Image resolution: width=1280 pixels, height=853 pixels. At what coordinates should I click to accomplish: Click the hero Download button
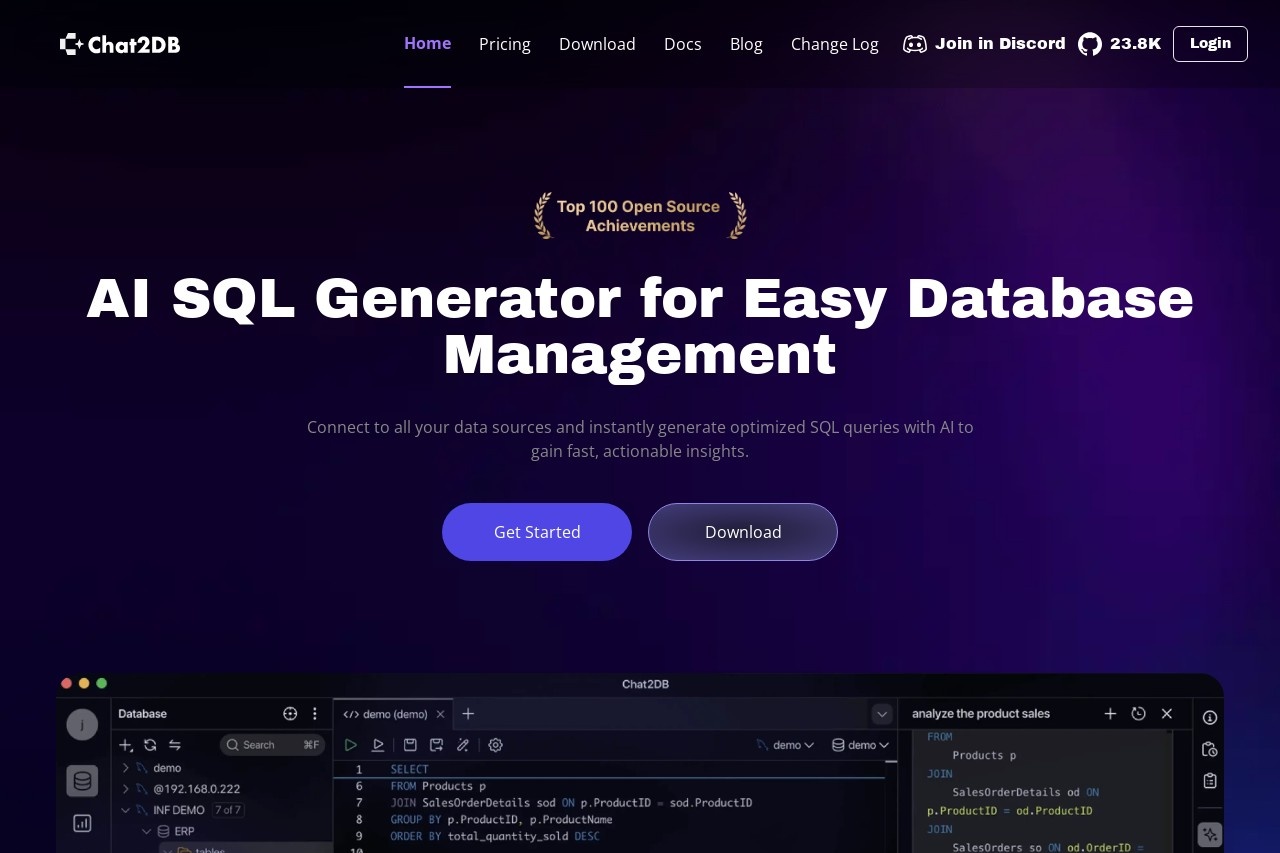point(743,532)
